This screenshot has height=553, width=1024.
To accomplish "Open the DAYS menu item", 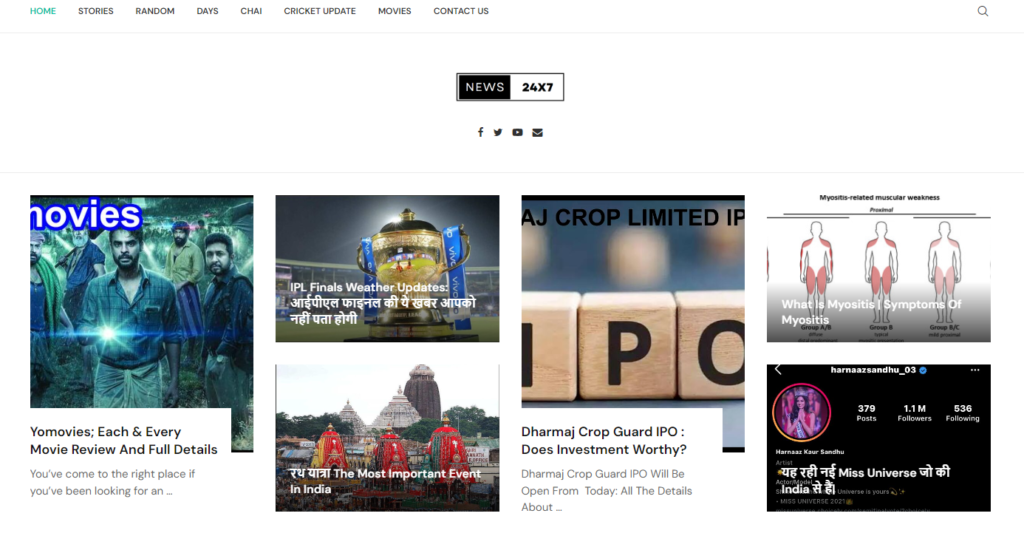I will pos(208,11).
